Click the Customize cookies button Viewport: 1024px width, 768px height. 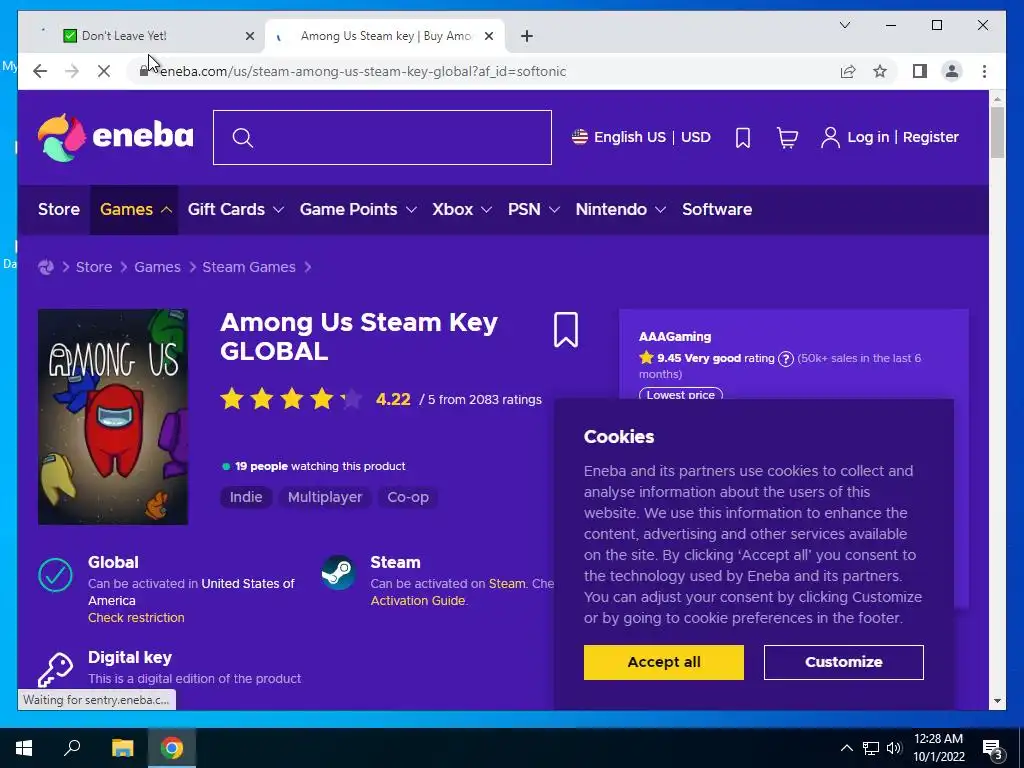tap(843, 662)
